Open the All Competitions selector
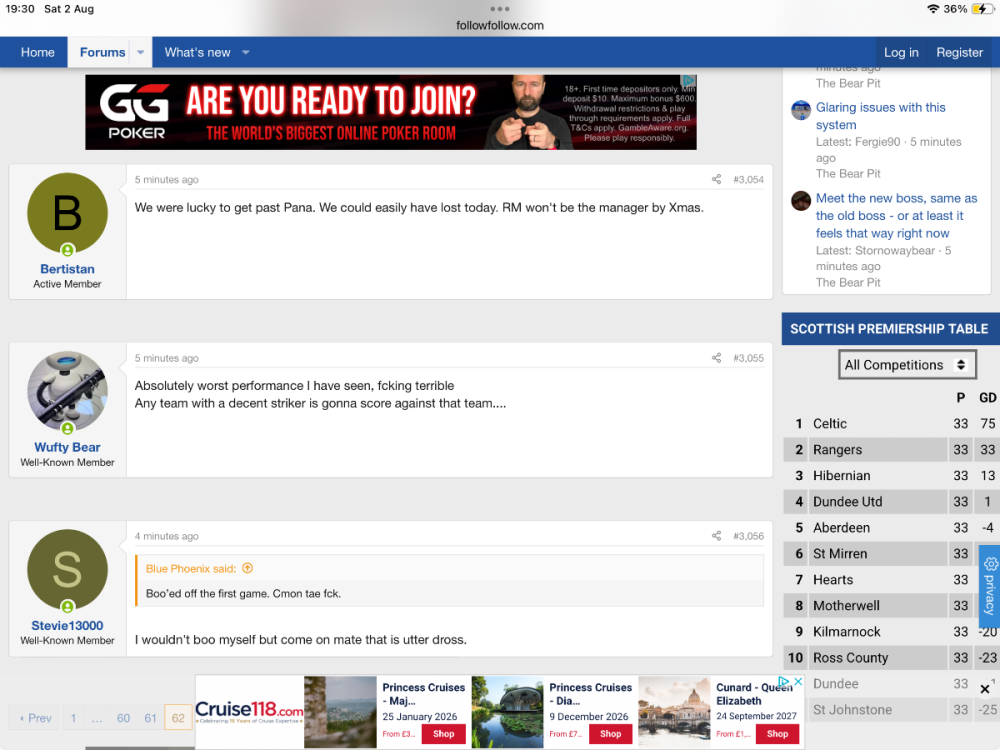 click(907, 364)
